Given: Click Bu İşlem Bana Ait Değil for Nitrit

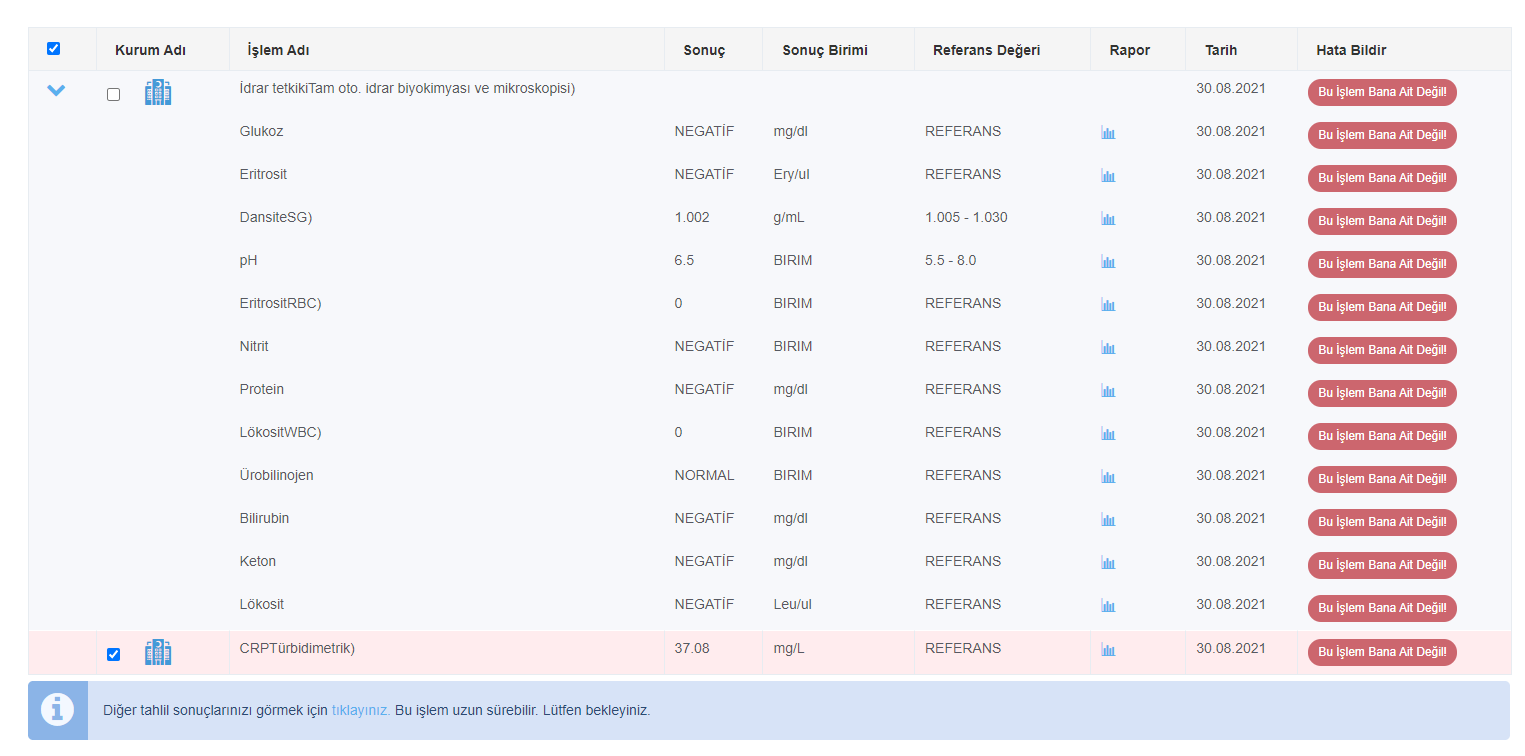Looking at the screenshot, I should [x=1382, y=350].
